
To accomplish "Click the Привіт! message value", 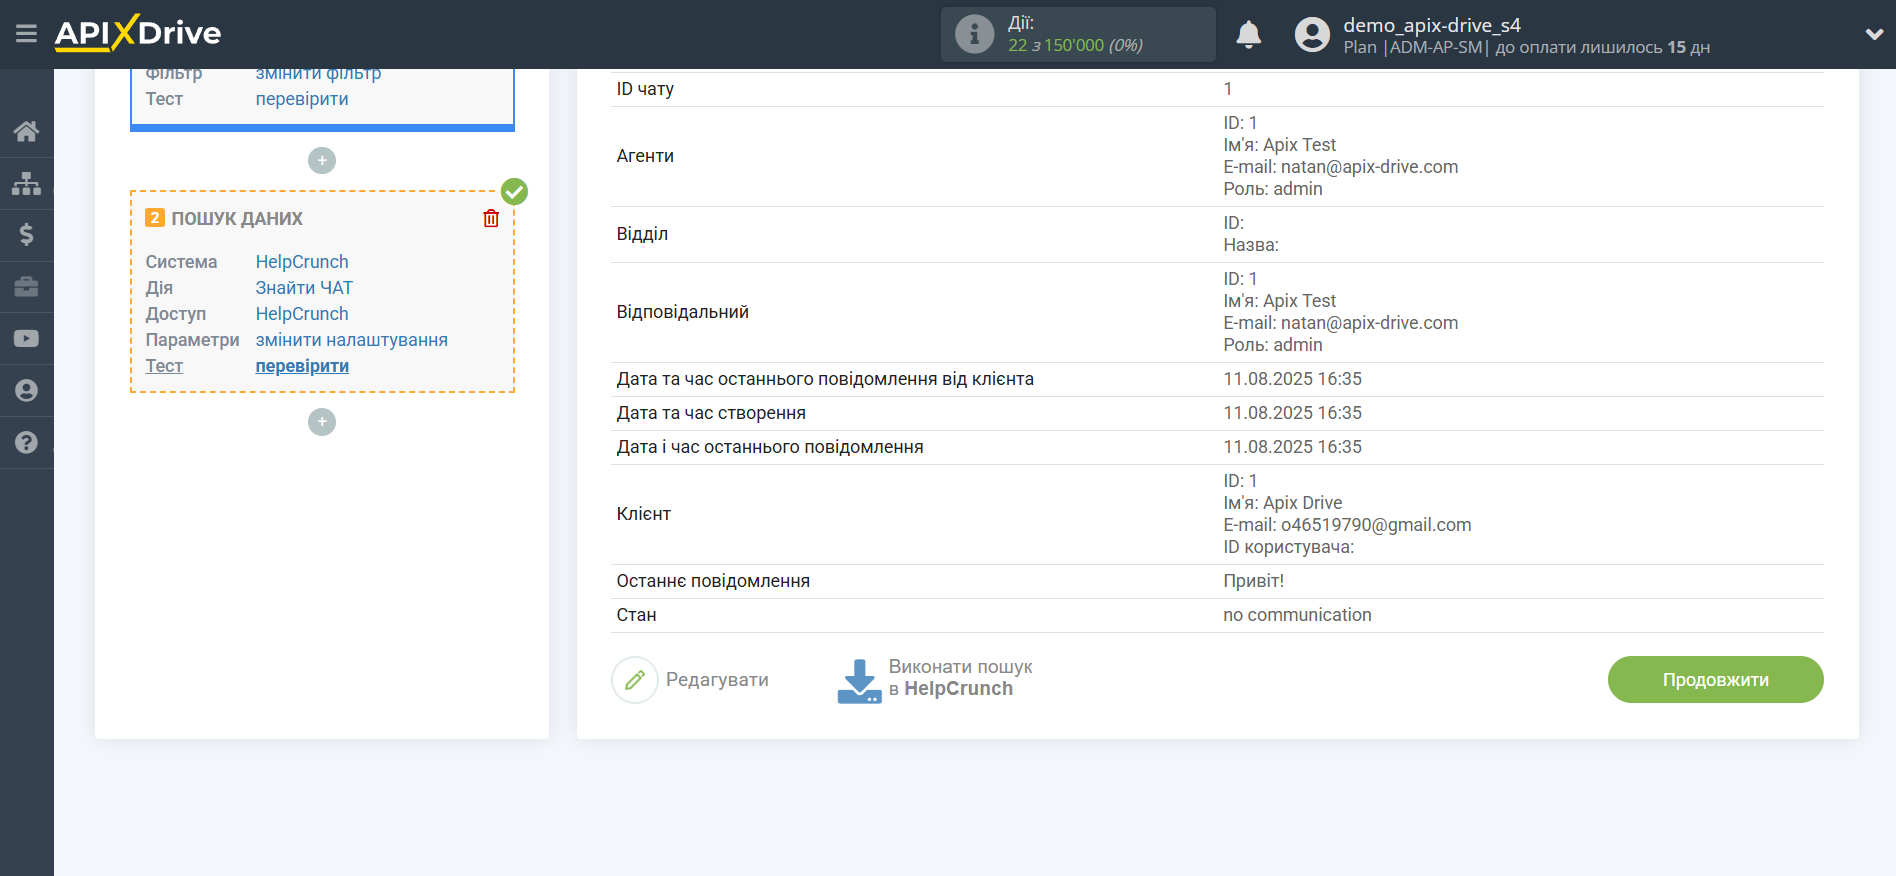I will click(1253, 581).
